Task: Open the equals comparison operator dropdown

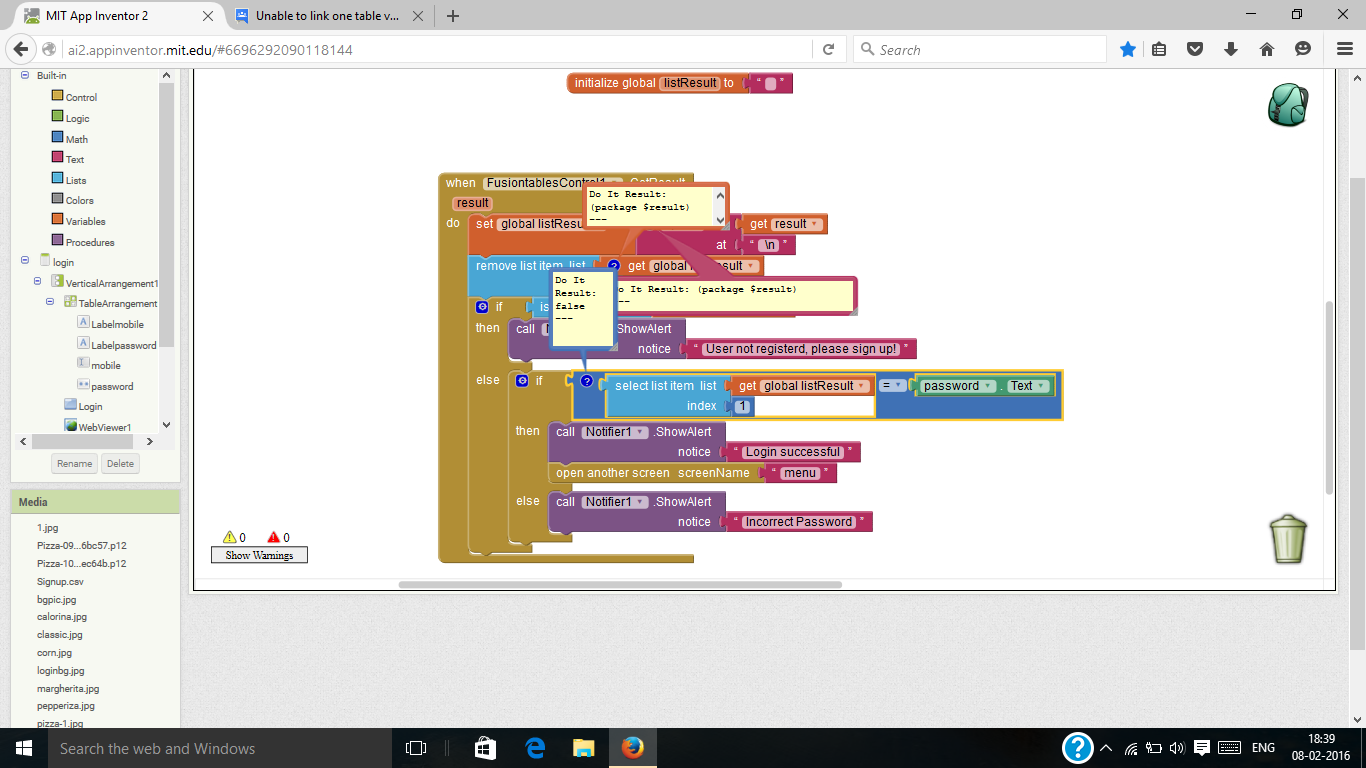Action: click(x=899, y=386)
